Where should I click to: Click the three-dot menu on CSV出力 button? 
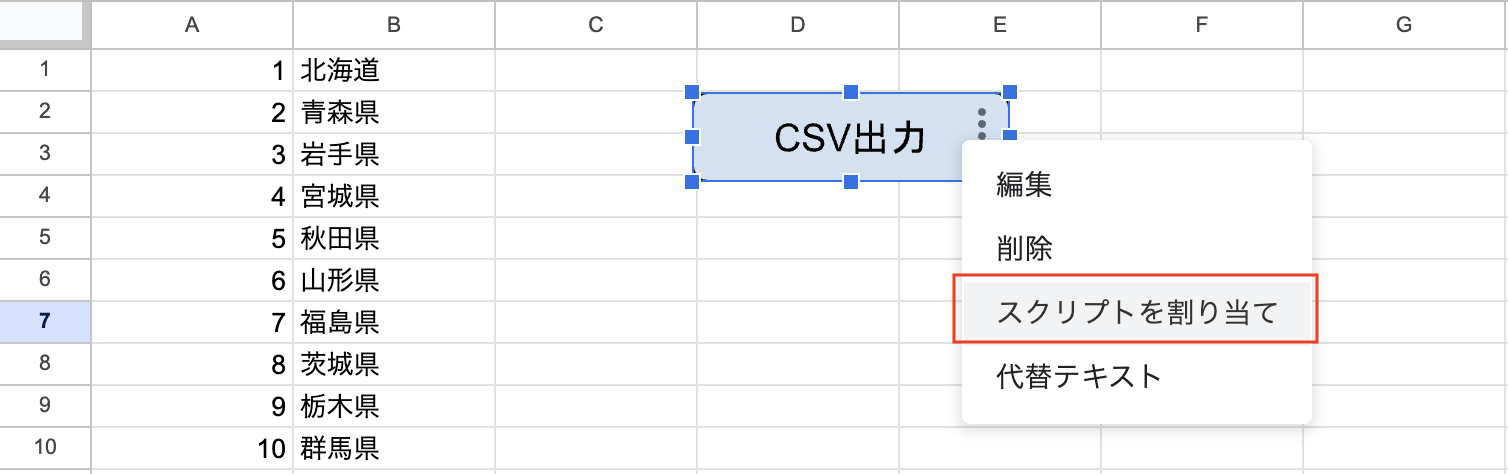click(x=982, y=124)
